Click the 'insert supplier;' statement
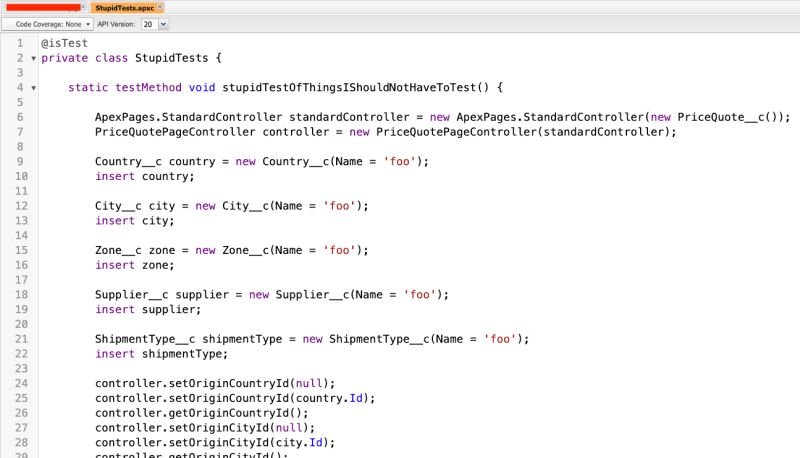 148,309
